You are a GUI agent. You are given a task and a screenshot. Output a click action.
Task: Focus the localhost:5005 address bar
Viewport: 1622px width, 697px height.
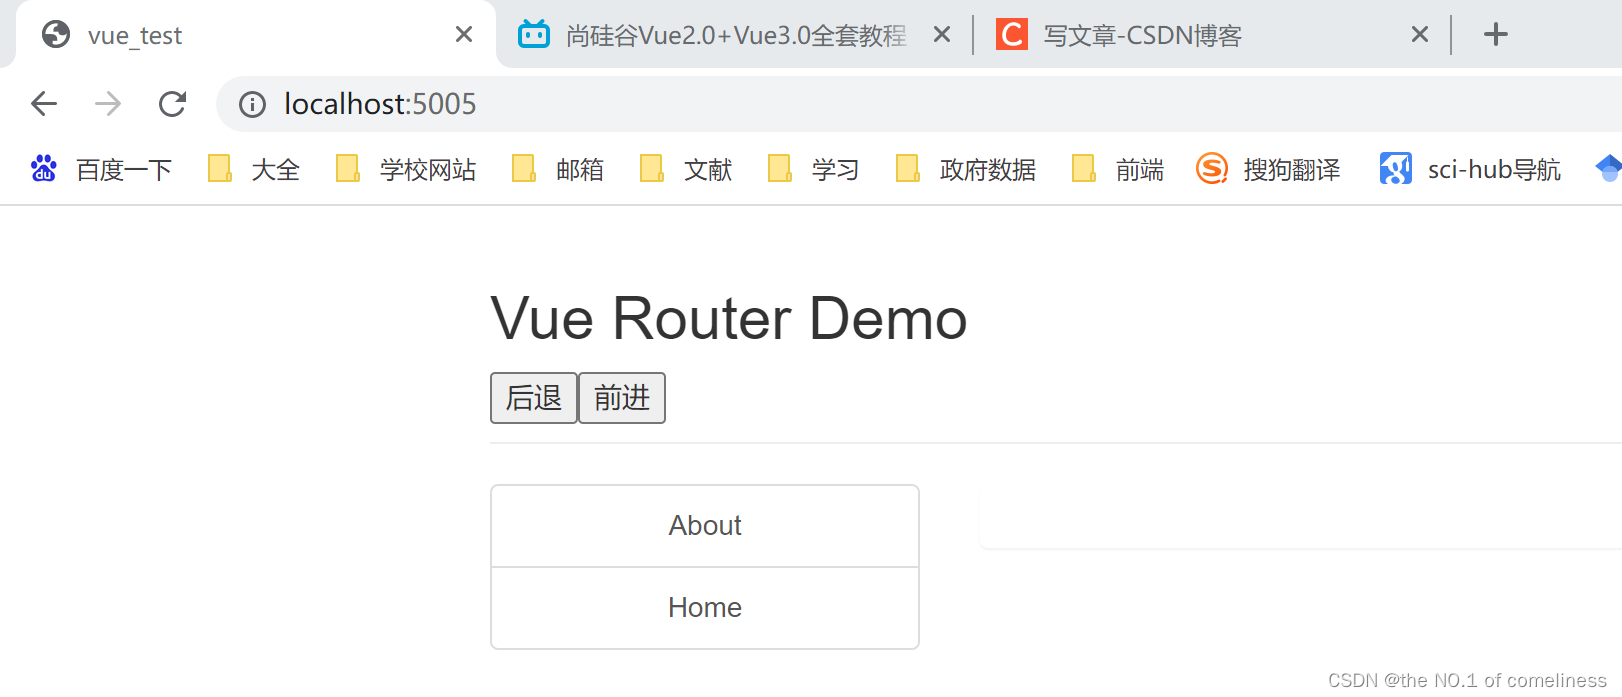point(918,104)
